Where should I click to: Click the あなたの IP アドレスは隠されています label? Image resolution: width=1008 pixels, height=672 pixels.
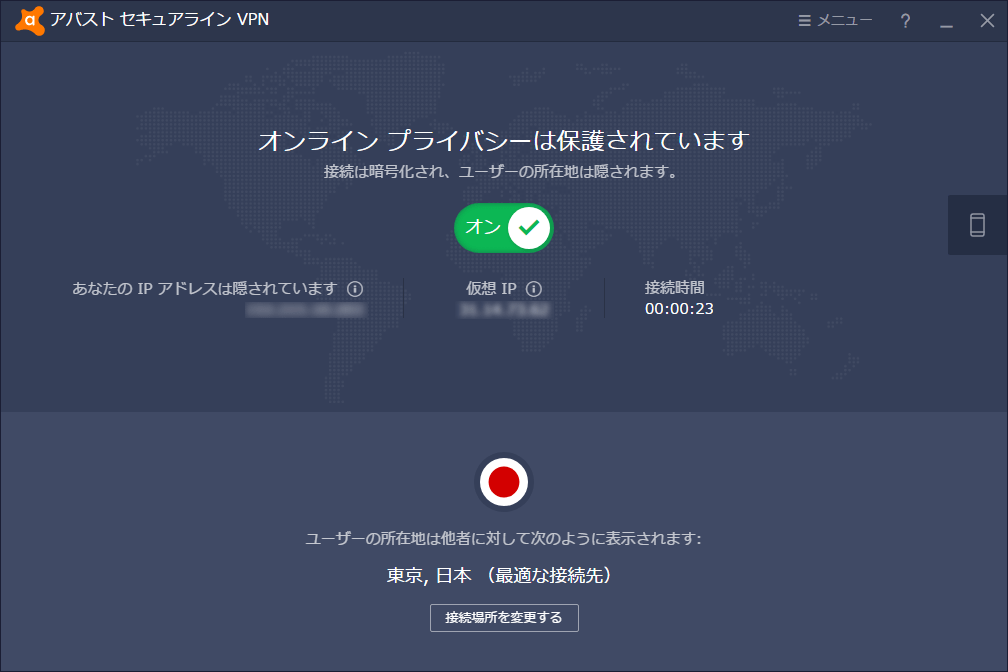coord(204,288)
